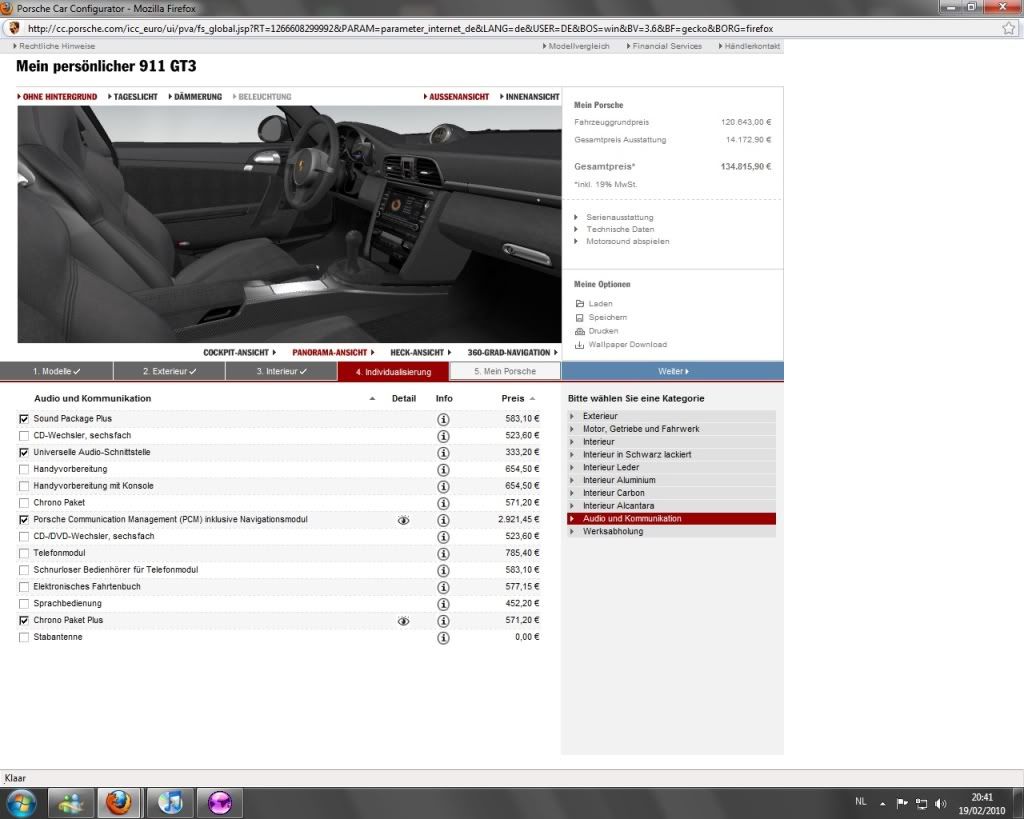Open Windows Start menu

click(x=22, y=803)
